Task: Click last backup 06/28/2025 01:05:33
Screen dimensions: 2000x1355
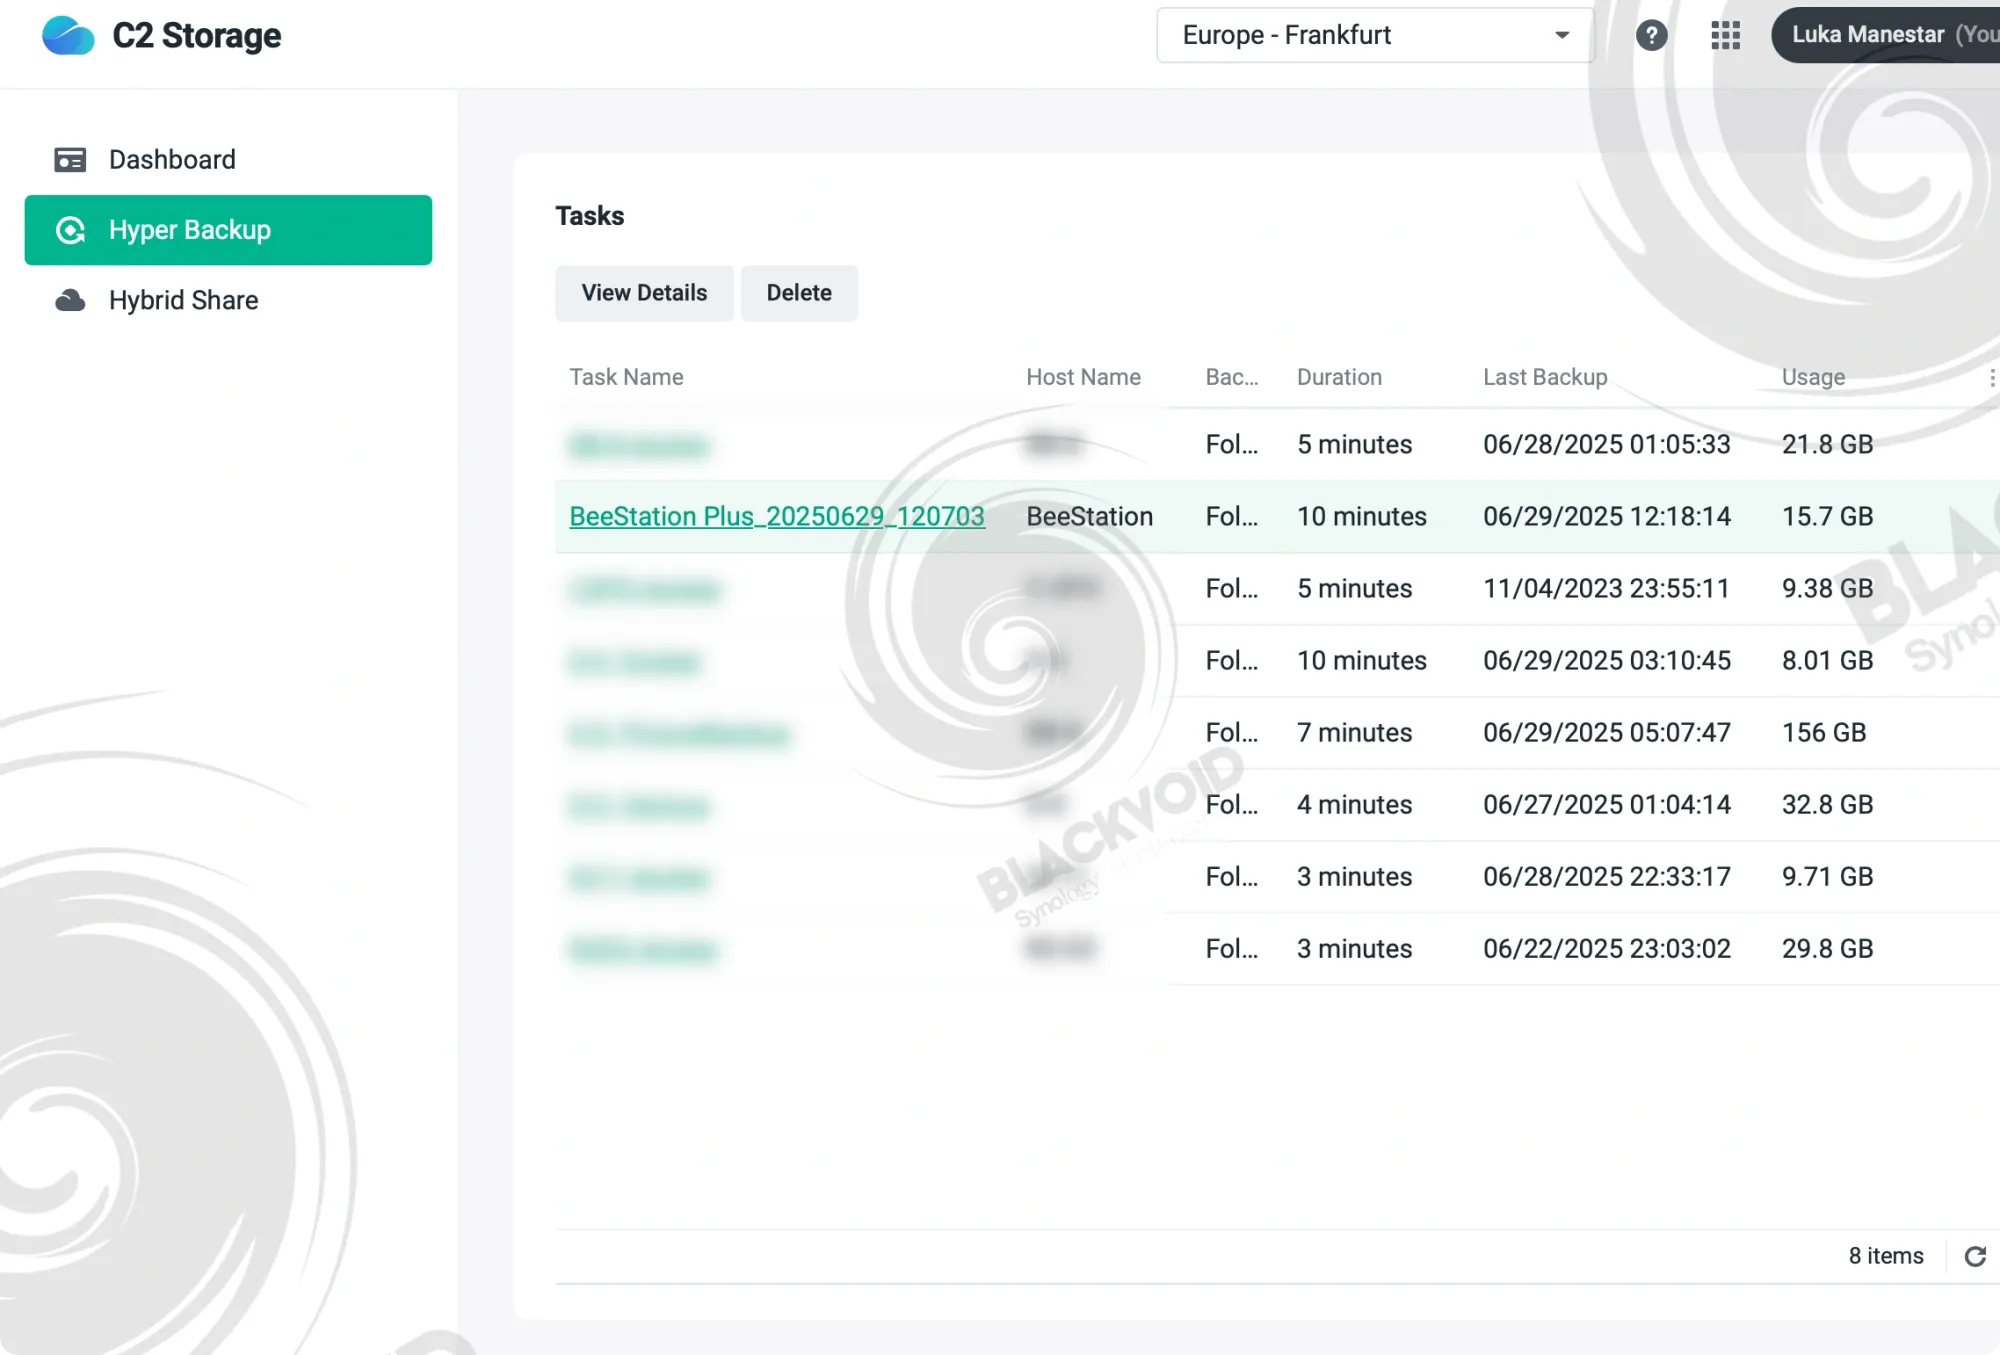Action: coord(1606,444)
